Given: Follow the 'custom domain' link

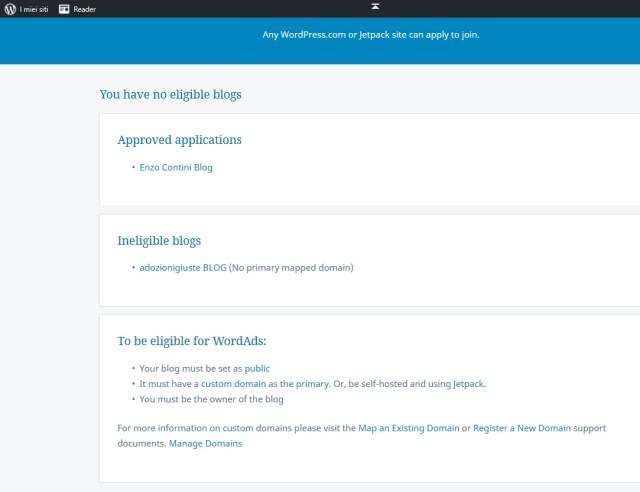Looking at the screenshot, I should coord(231,383).
